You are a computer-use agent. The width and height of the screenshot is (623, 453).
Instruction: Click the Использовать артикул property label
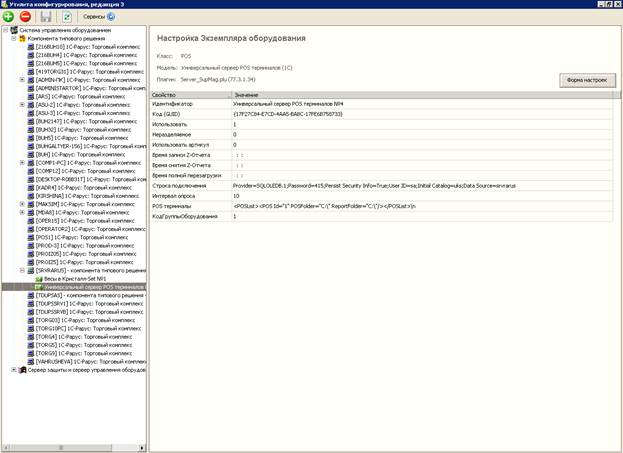click(x=180, y=145)
